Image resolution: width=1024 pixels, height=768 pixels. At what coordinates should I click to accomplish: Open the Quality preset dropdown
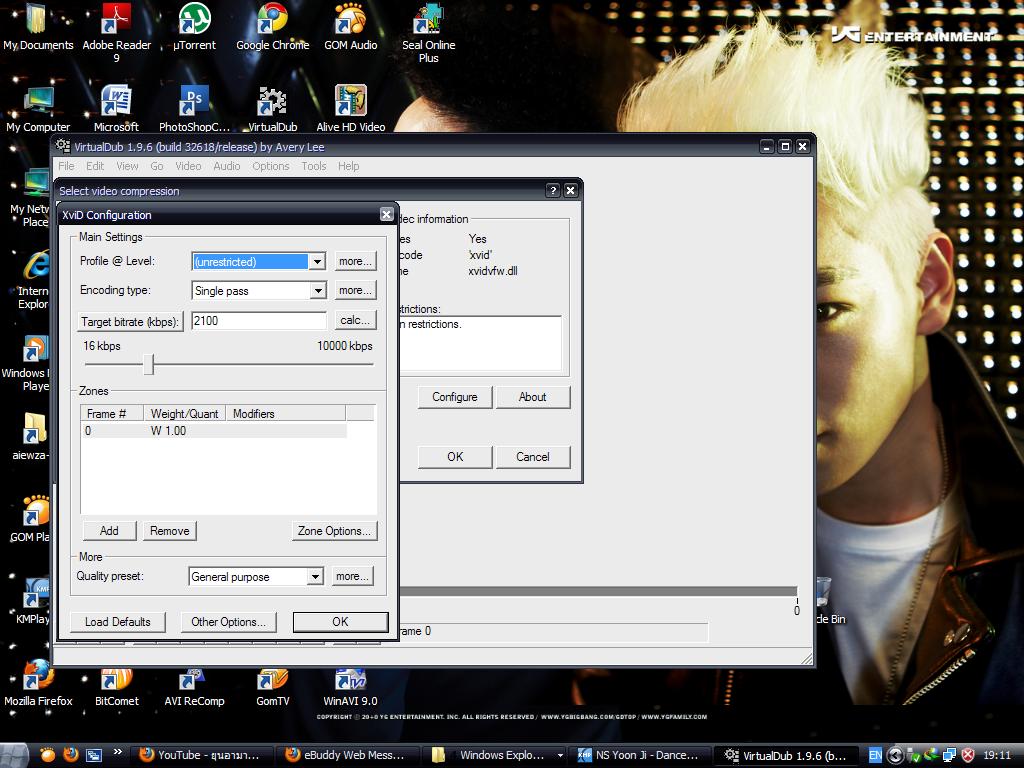[x=315, y=577]
